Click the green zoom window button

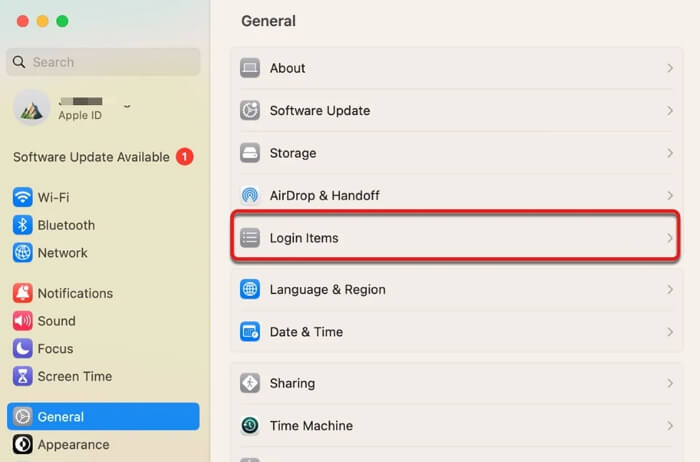[x=62, y=21]
